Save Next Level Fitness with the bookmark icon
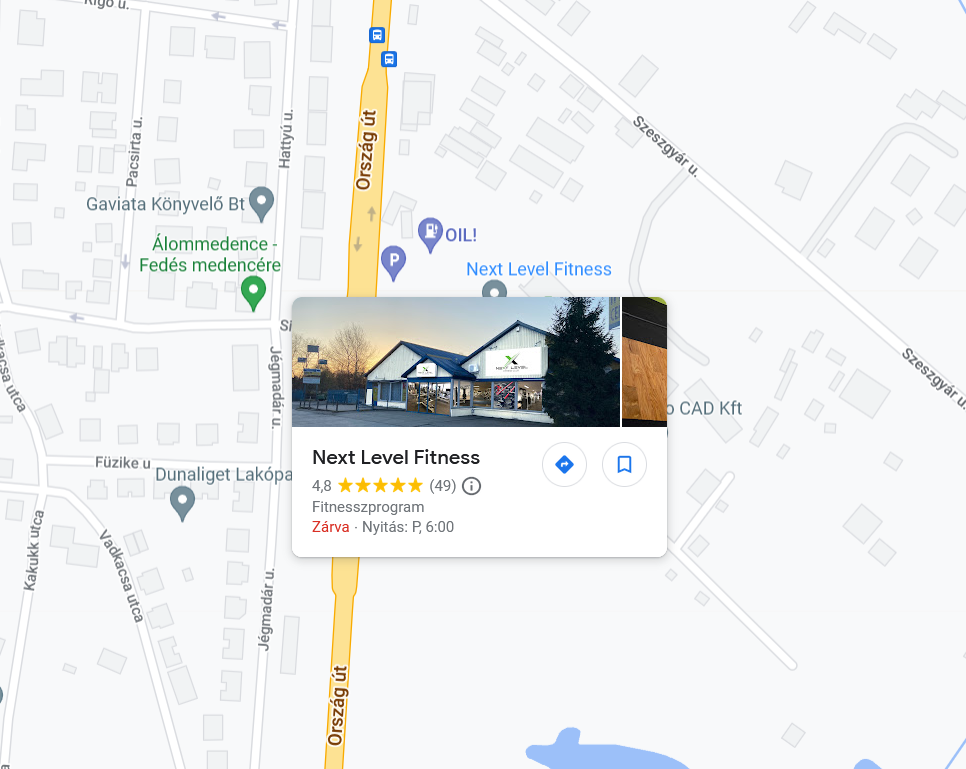The image size is (966, 769). coord(624,465)
